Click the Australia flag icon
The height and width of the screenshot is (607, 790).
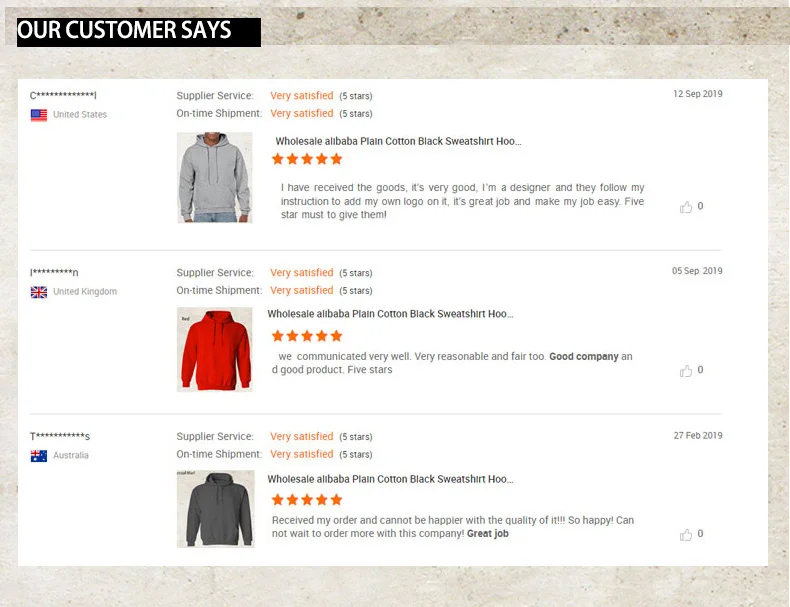point(39,456)
